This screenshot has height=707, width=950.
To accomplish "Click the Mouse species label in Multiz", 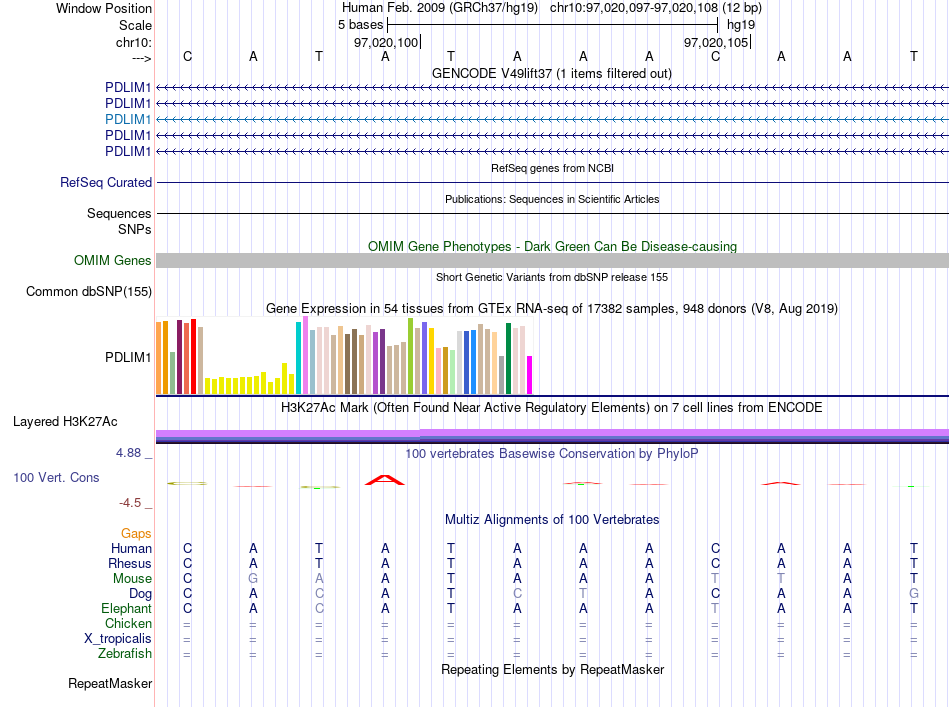I will pyautogui.click(x=132, y=579).
